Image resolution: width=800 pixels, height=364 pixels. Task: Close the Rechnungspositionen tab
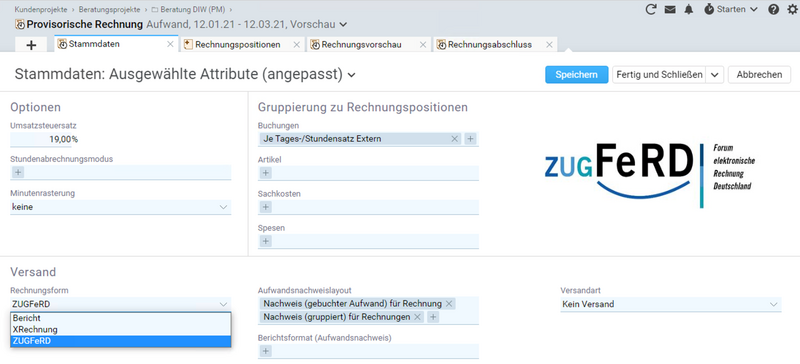pos(296,45)
